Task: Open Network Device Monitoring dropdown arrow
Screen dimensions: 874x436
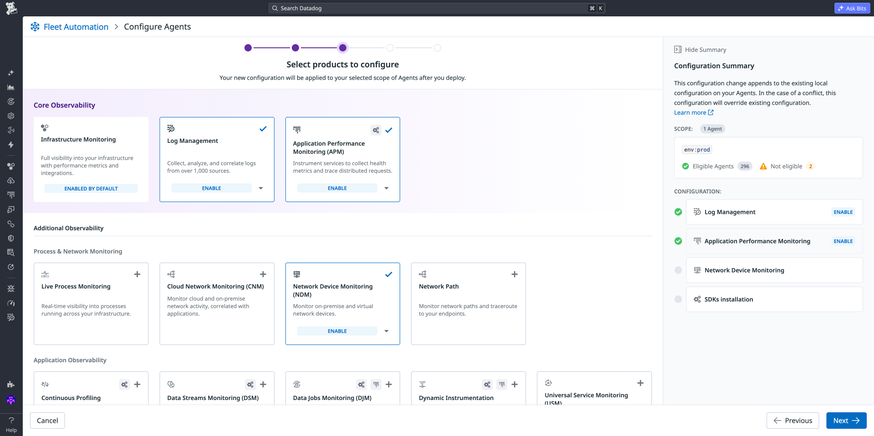Action: coord(387,331)
